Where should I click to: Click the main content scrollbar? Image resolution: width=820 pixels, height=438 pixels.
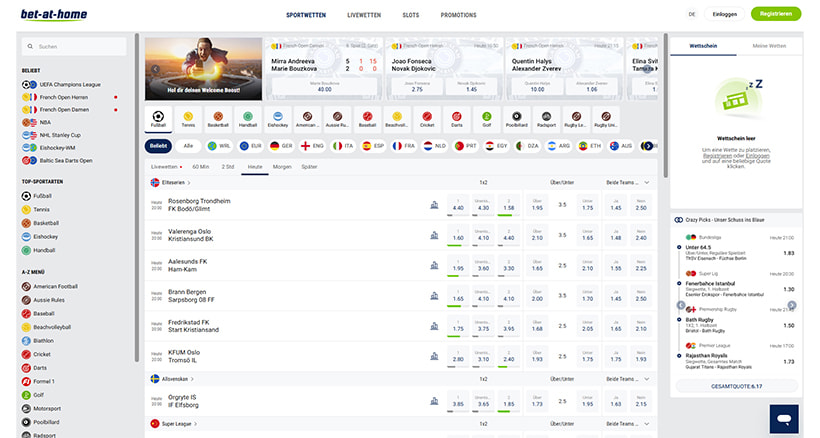tap(666, 106)
